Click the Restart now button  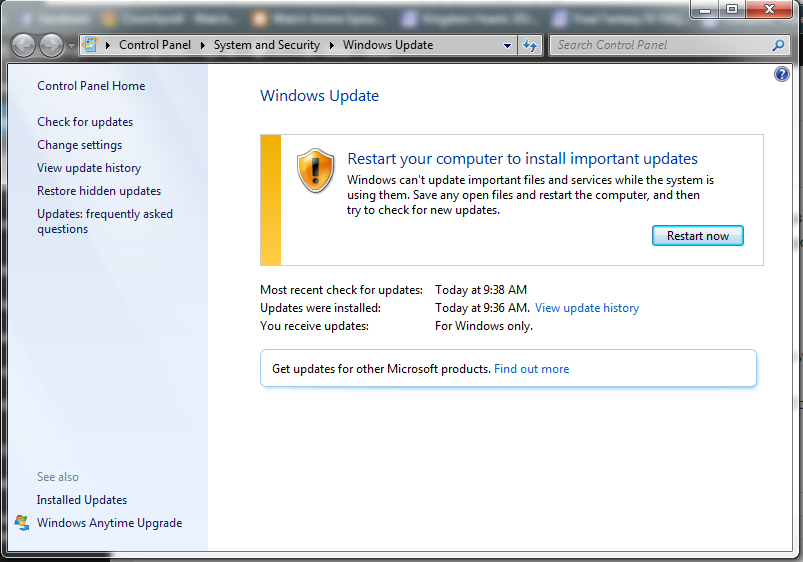[x=698, y=236]
